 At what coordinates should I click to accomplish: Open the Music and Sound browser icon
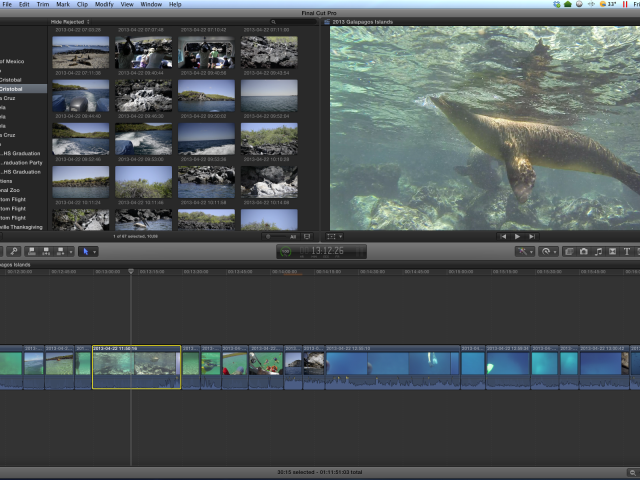598,251
